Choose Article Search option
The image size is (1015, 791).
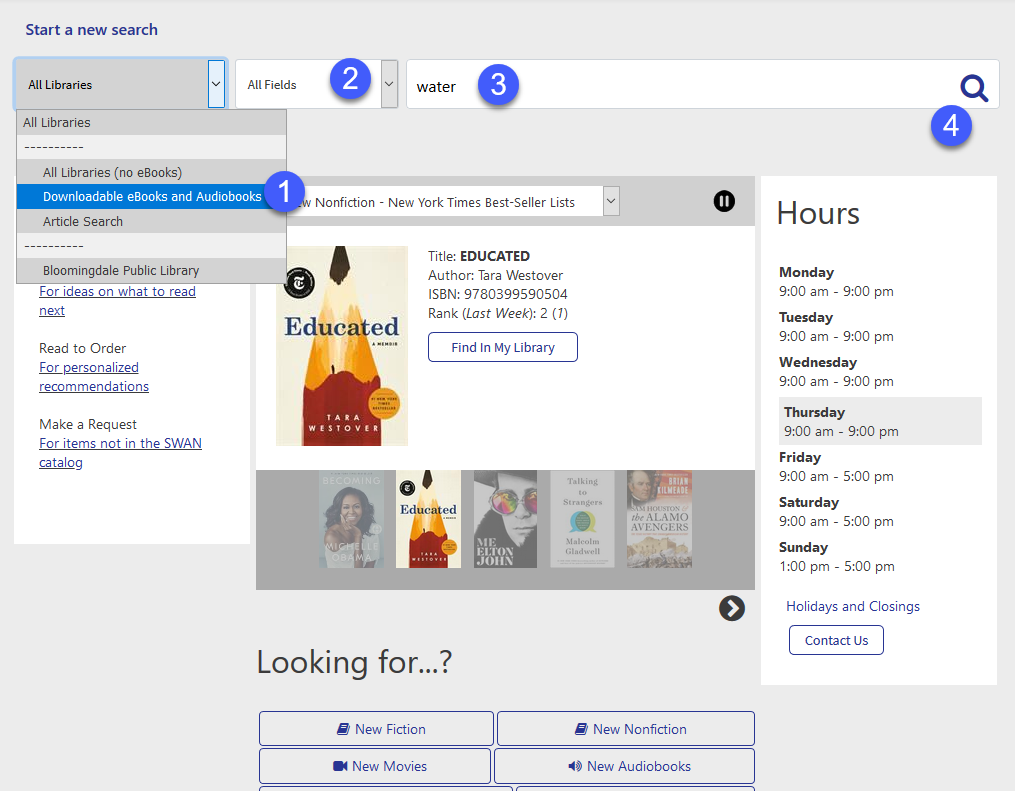click(x=151, y=221)
